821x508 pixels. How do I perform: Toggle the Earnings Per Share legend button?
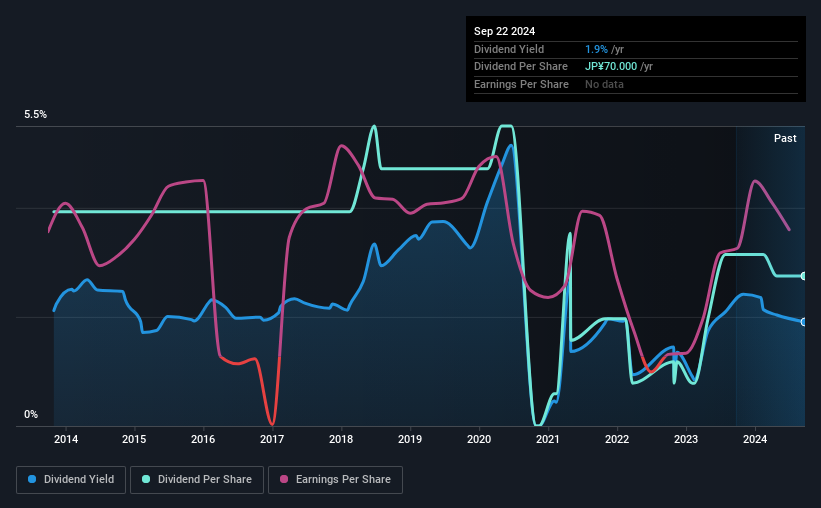point(335,480)
